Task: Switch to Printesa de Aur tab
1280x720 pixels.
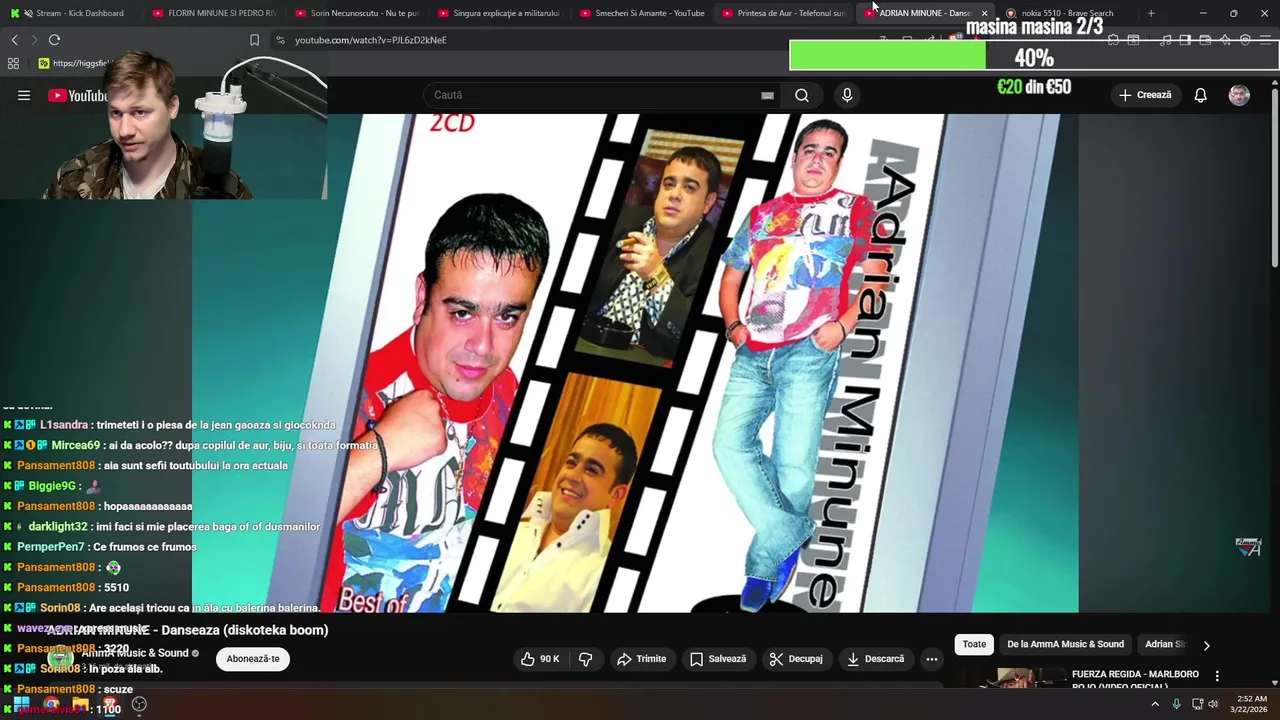Action: (x=784, y=13)
